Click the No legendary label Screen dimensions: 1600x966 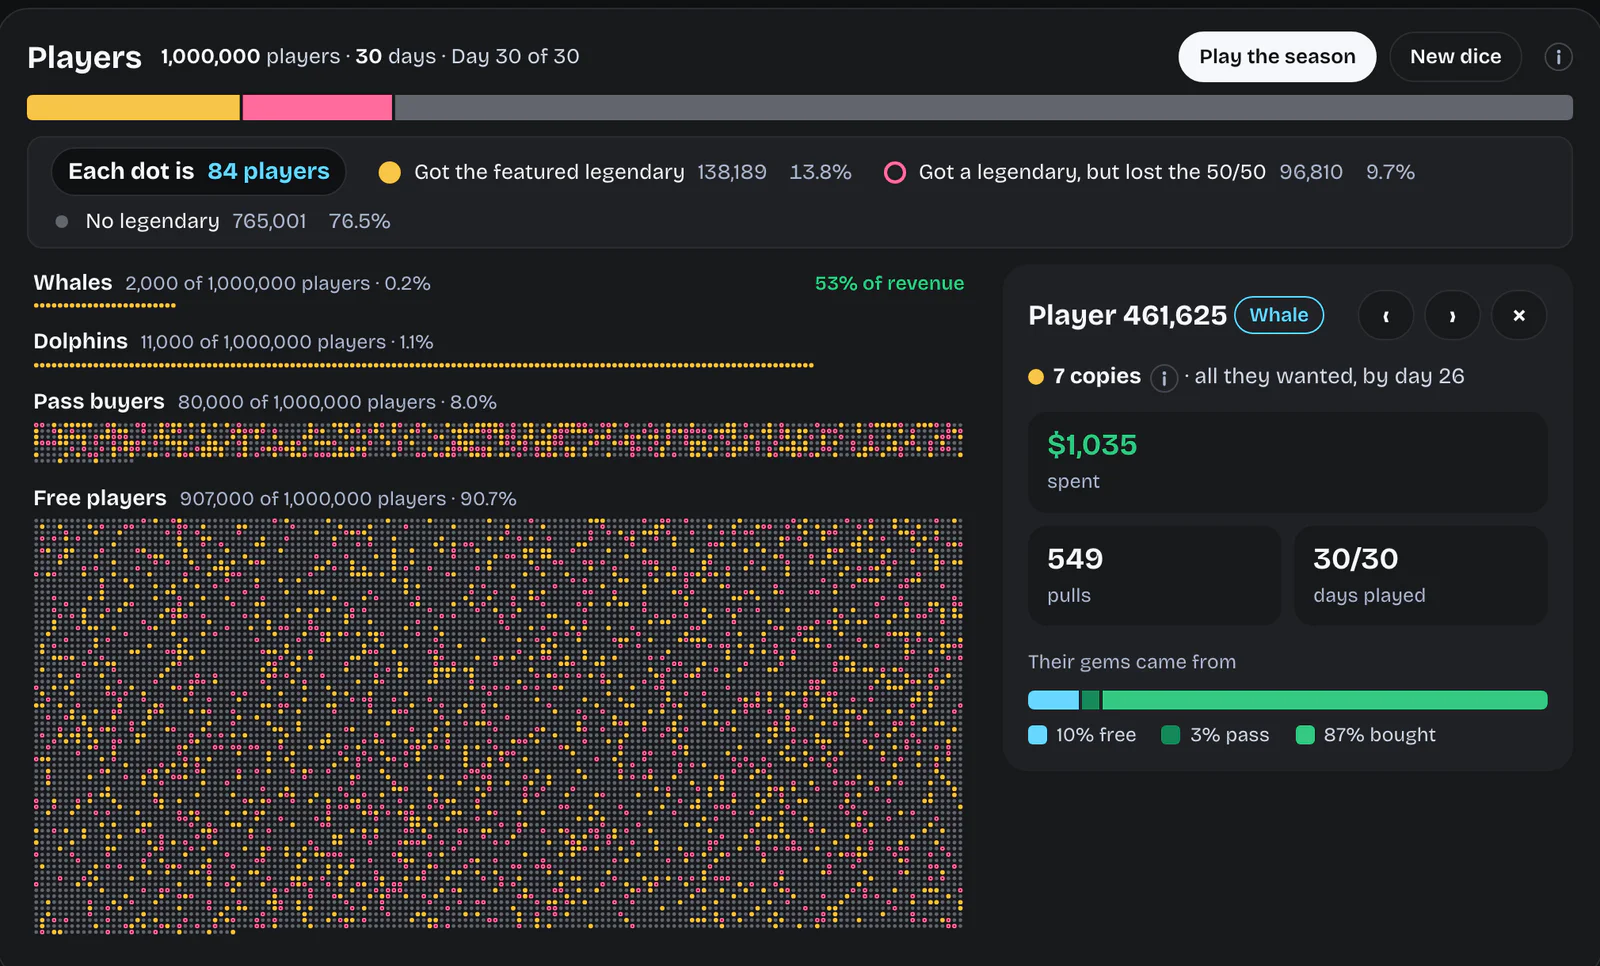pyautogui.click(x=152, y=221)
